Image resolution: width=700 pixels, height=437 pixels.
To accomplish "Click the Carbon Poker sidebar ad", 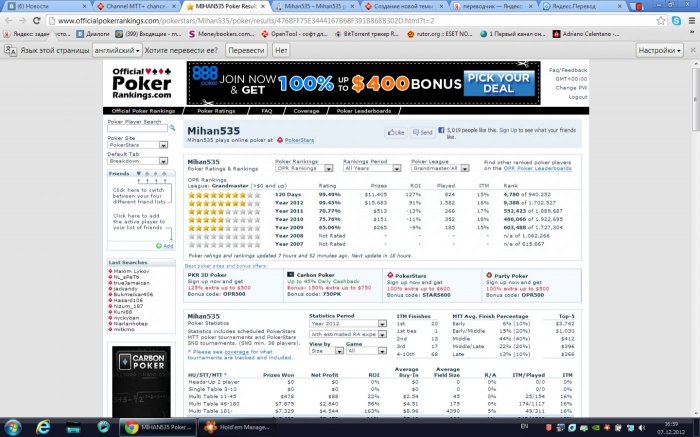I will pos(141,381).
